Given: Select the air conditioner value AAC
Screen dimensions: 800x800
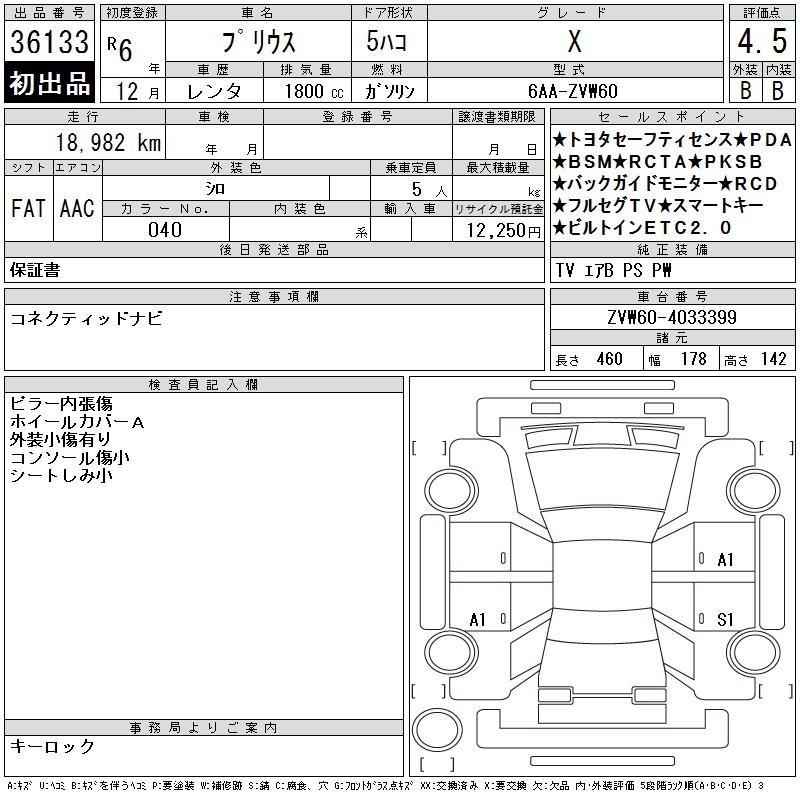Looking at the screenshot, I should [77, 208].
